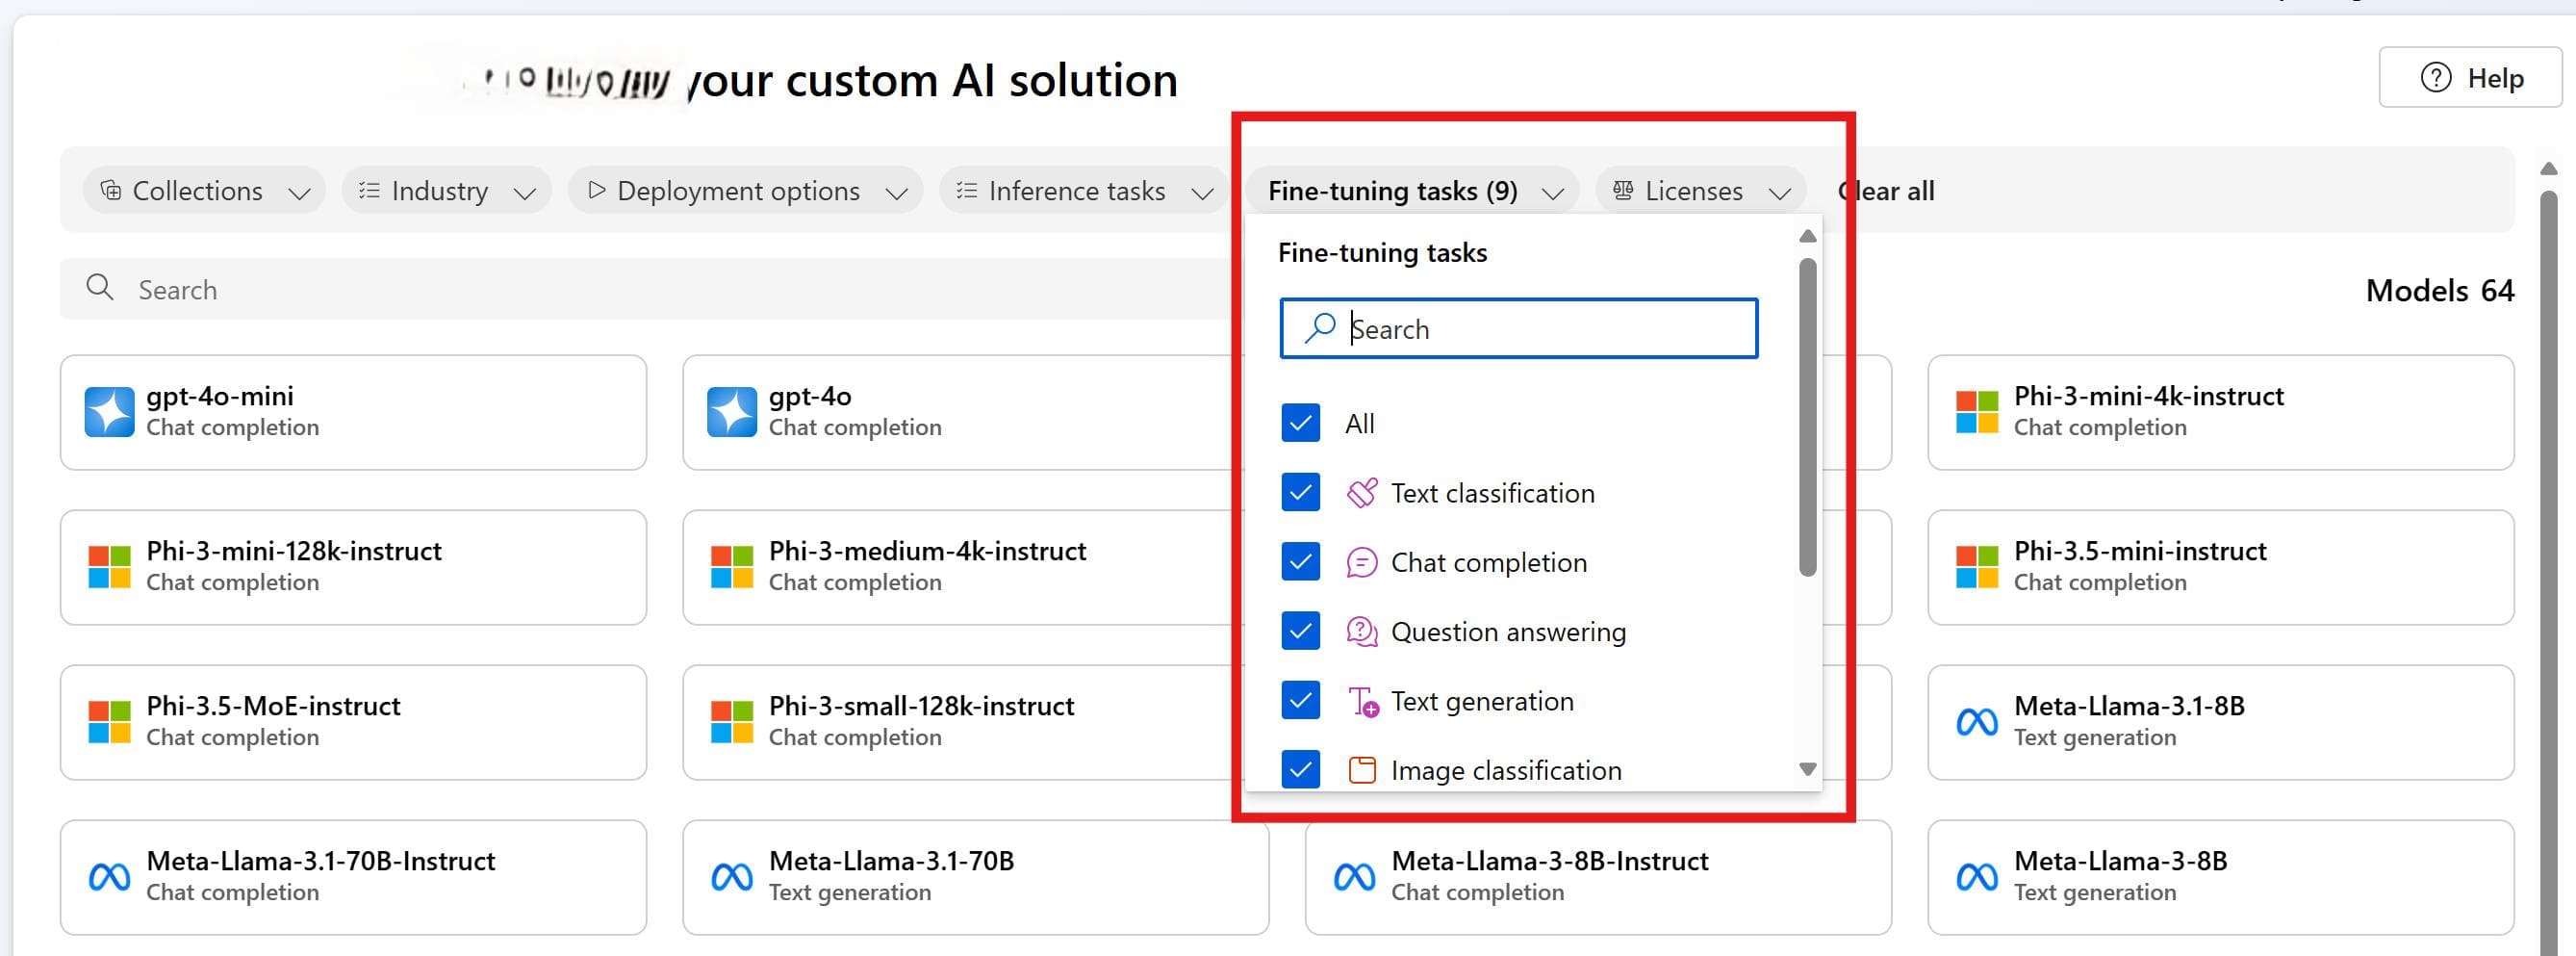
Task: Click the Chat completion bubble icon
Action: pyautogui.click(x=1362, y=563)
